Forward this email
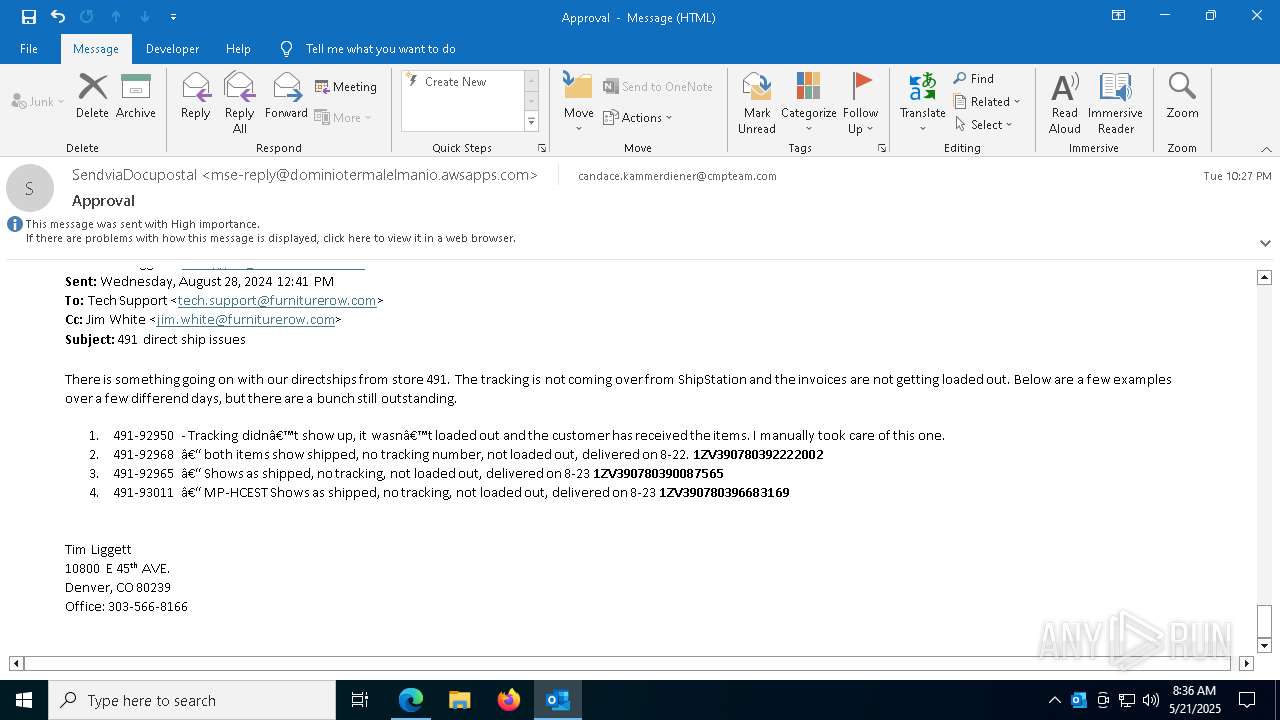Image resolution: width=1280 pixels, height=720 pixels. pyautogui.click(x=286, y=96)
